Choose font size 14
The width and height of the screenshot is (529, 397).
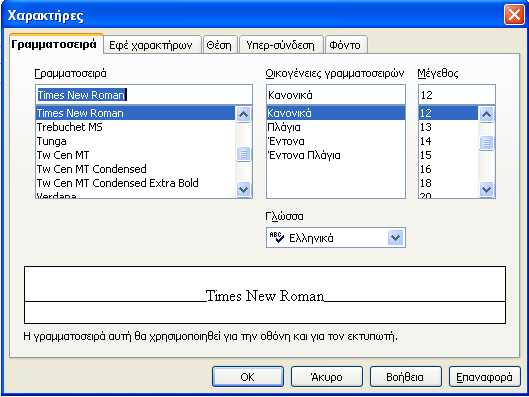(448, 141)
